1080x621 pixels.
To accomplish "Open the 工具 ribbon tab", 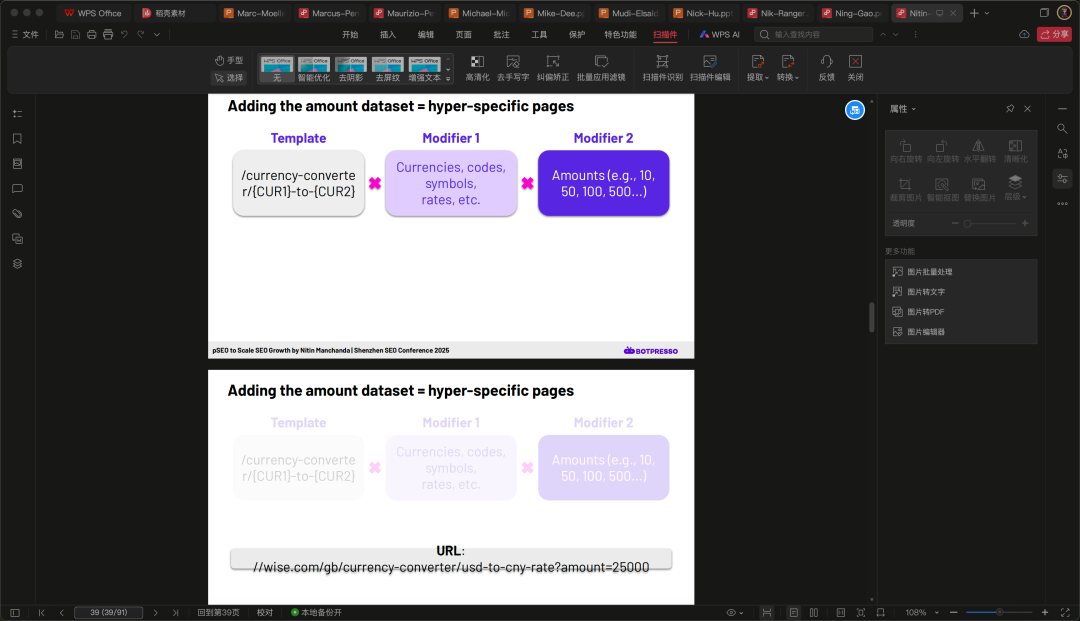I will (x=539, y=34).
